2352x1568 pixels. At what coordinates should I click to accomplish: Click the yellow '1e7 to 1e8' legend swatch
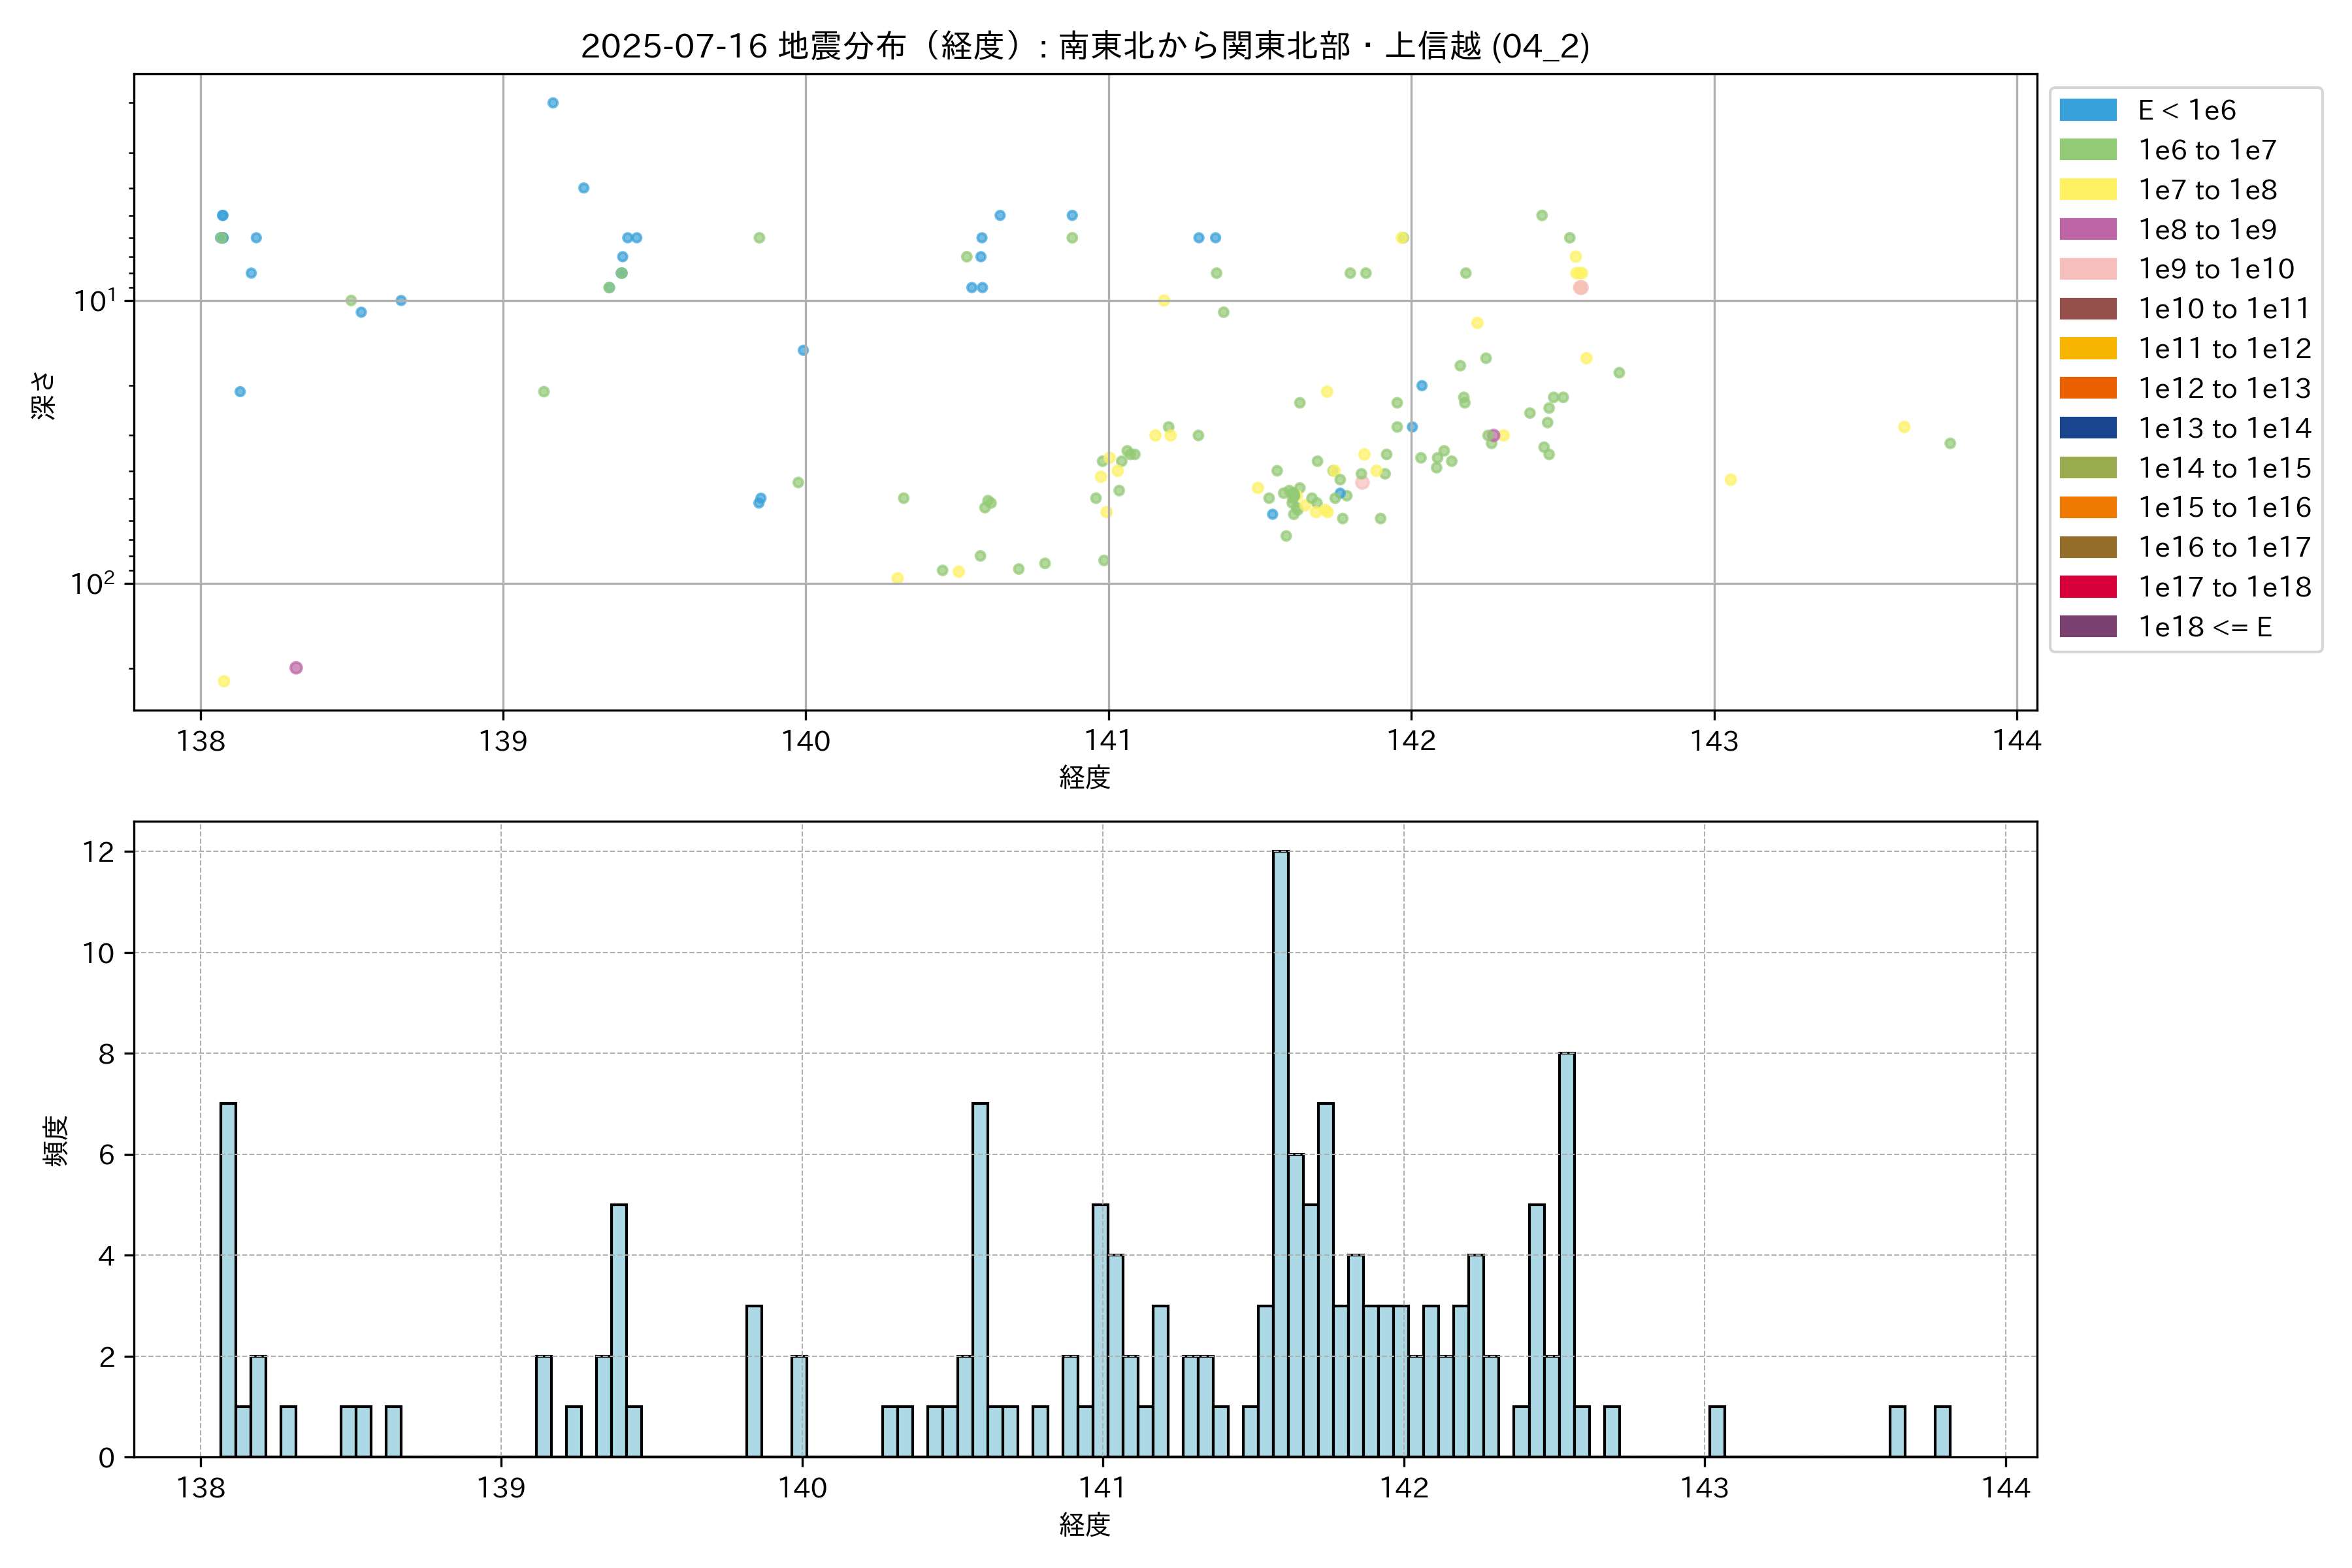click(2087, 190)
